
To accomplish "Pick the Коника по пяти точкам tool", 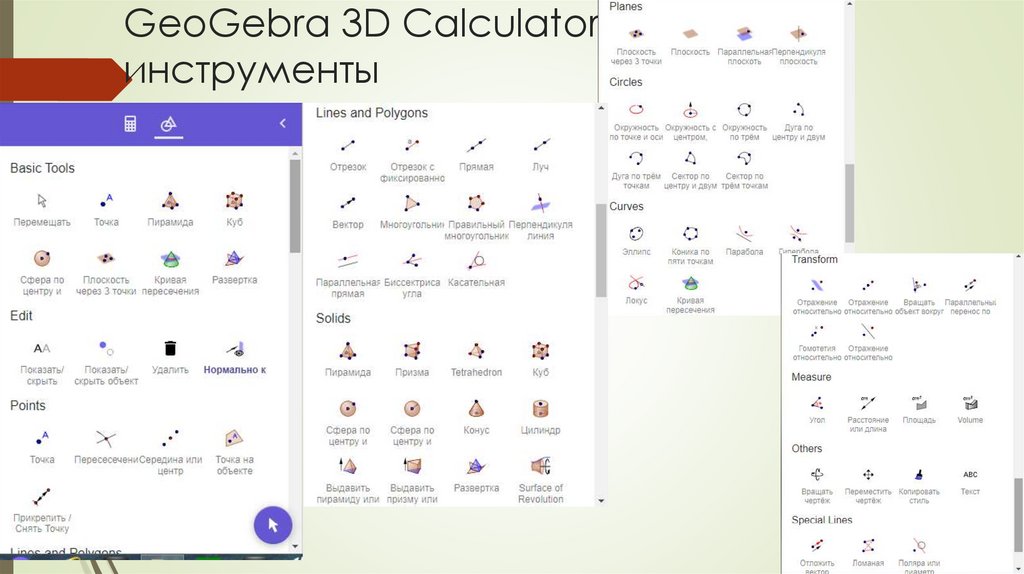I will (690, 245).
